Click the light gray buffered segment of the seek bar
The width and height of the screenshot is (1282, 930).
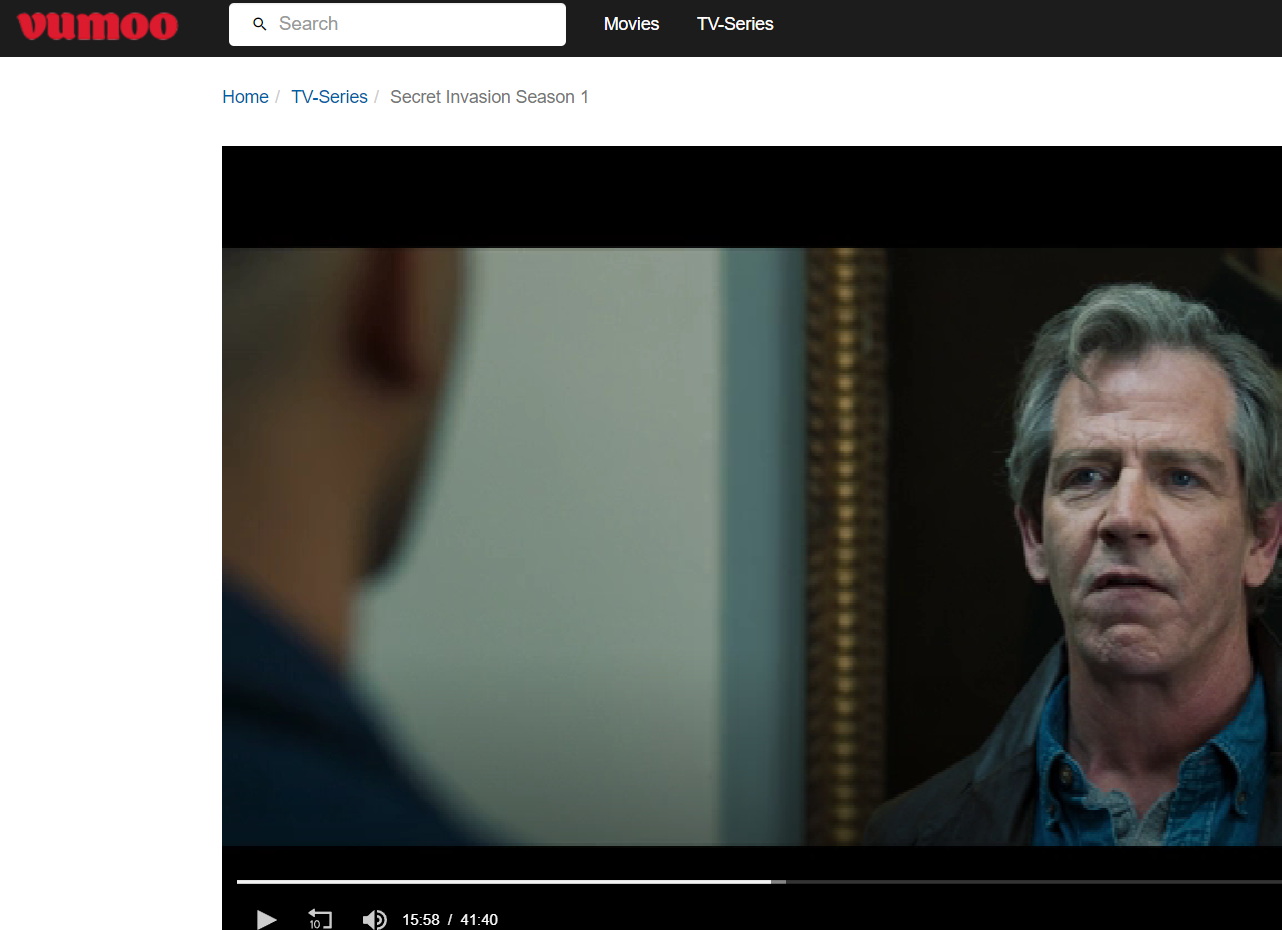779,882
